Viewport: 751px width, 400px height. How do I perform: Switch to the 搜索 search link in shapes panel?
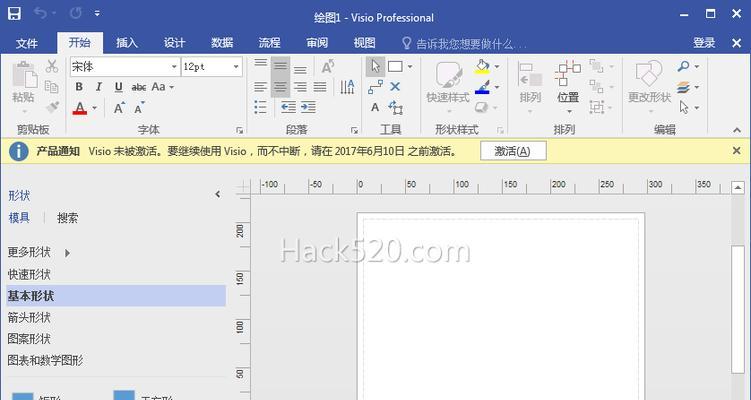point(68,218)
